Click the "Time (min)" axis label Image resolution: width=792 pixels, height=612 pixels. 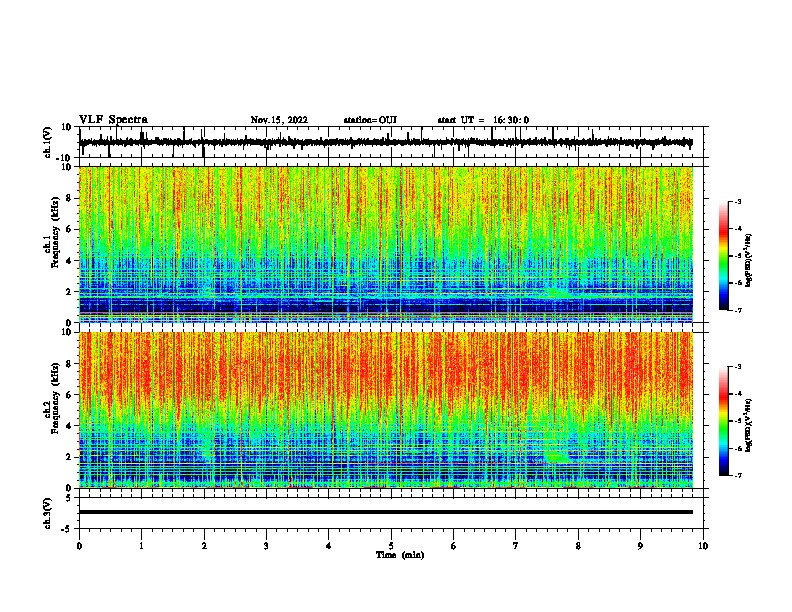[x=400, y=555]
